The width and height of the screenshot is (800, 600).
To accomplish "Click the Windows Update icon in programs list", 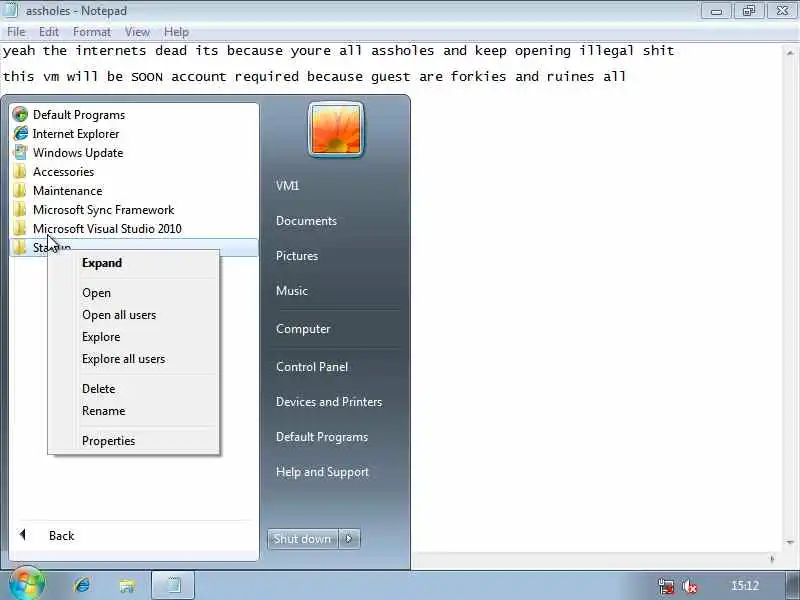I will (20, 152).
